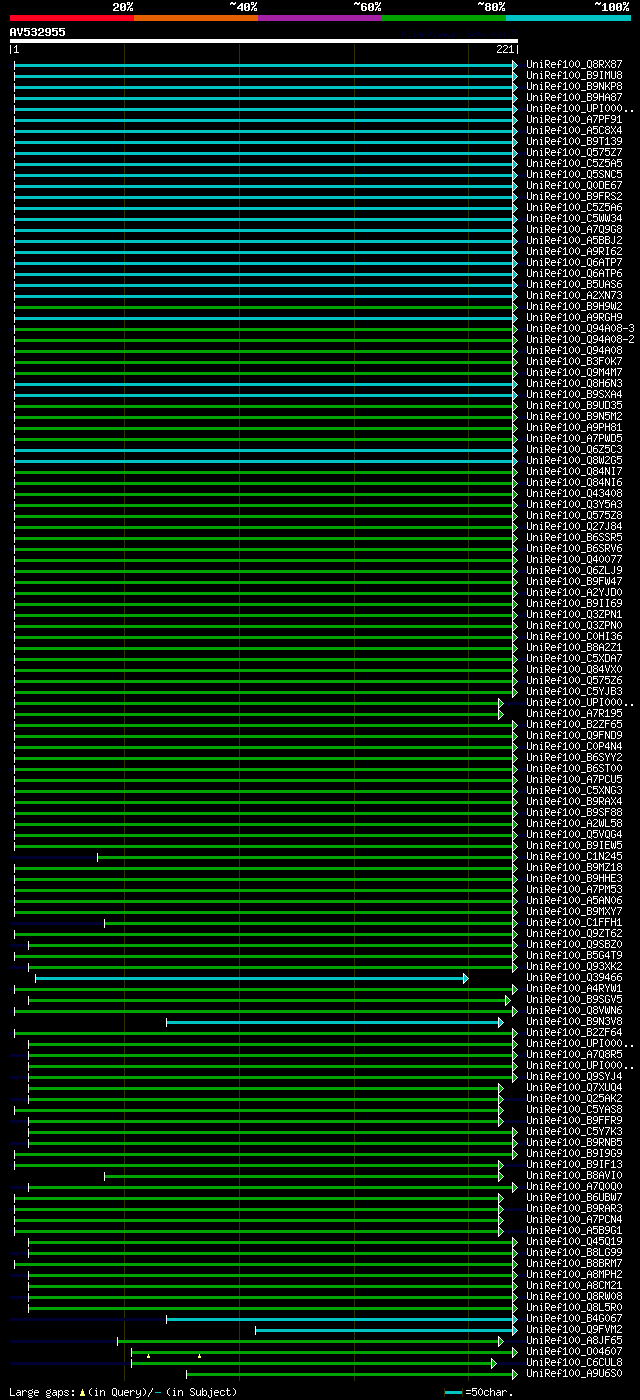Click the cyan alignment bar for Q9FVM2
The image size is (640, 1400).
point(385,1329)
